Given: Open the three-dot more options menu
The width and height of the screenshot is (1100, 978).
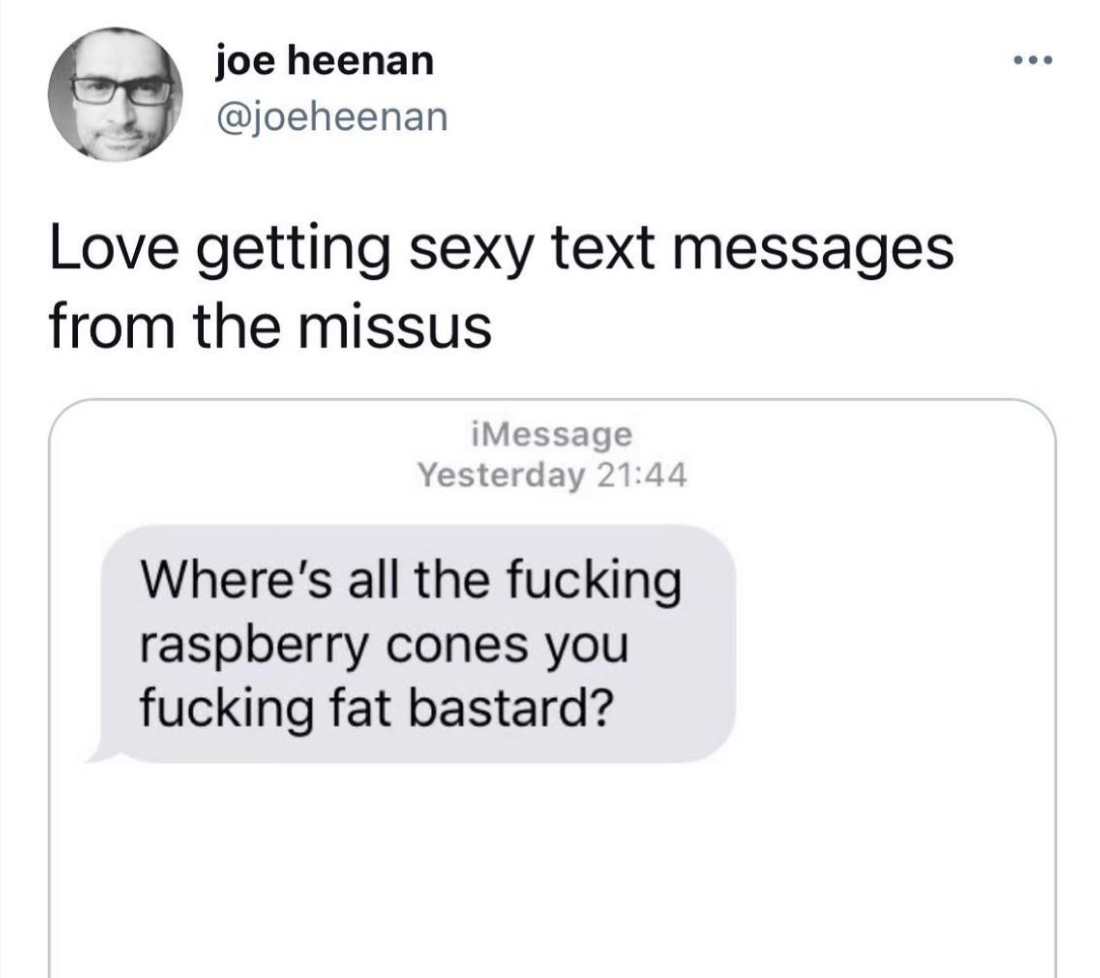Looking at the screenshot, I should tap(1033, 61).
